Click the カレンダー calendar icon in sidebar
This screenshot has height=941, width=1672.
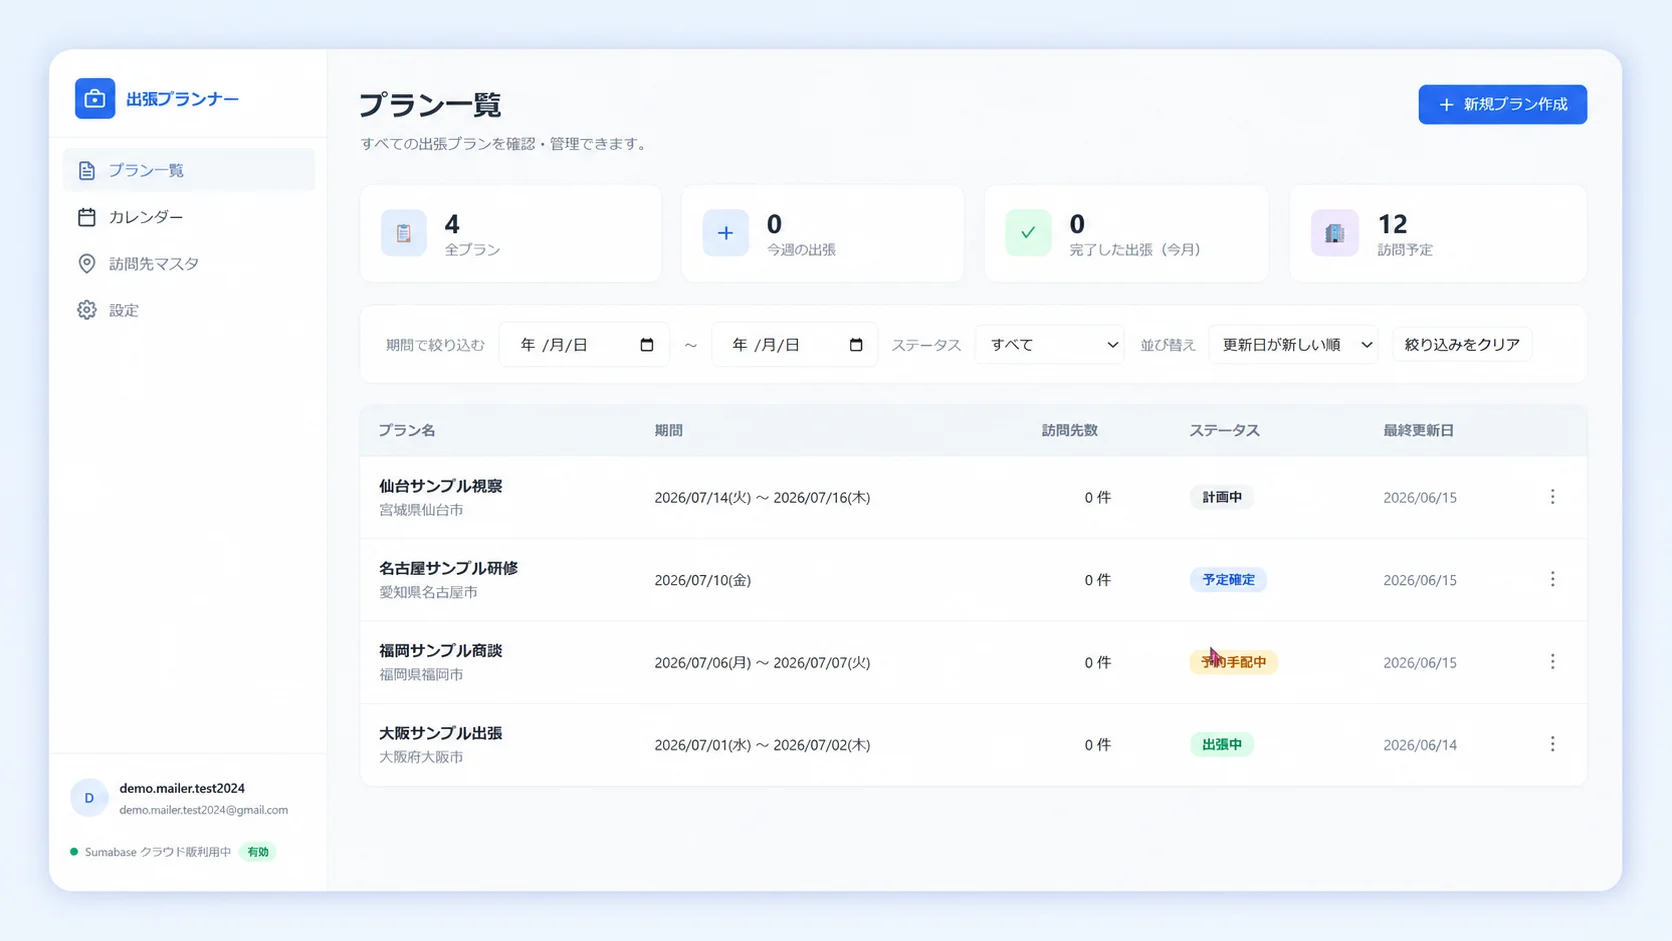[87, 217]
